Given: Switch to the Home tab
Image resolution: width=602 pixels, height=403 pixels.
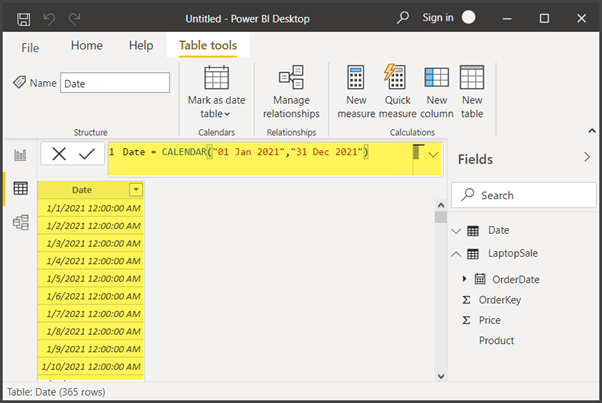Looking at the screenshot, I should (x=87, y=45).
